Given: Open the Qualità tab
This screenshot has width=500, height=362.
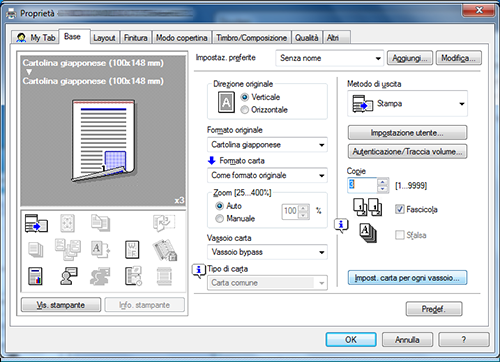Looking at the screenshot, I should click(x=307, y=38).
